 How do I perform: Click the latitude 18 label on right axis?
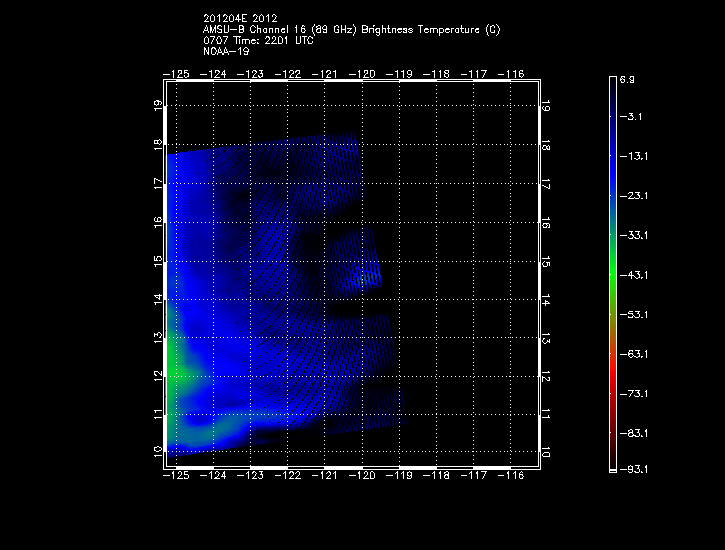pos(546,145)
